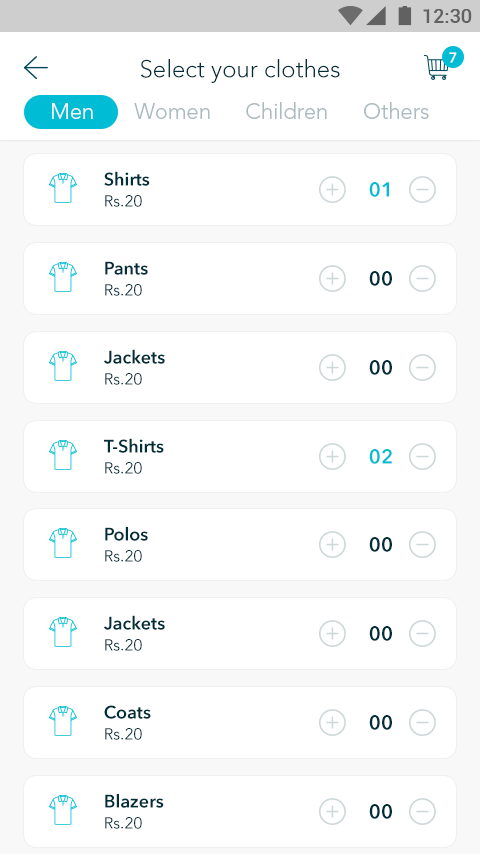Viewport: 480px width, 854px height.
Task: Switch to the Women tab
Action: (172, 112)
